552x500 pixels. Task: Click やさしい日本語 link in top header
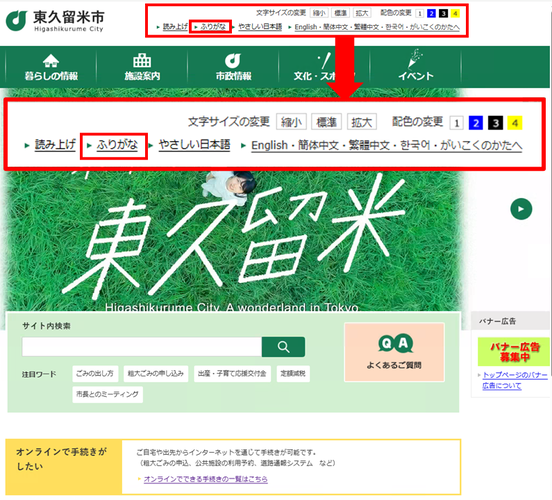click(x=260, y=27)
